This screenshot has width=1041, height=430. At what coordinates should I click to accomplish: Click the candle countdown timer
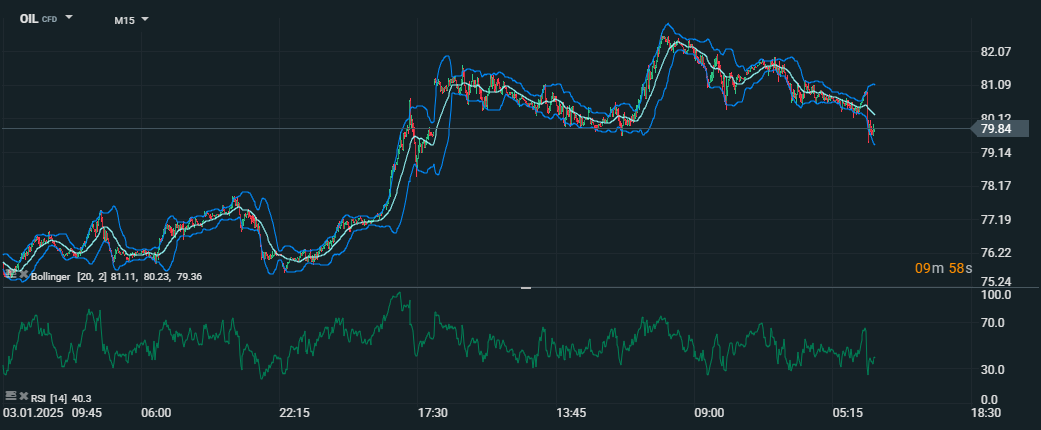point(943,268)
